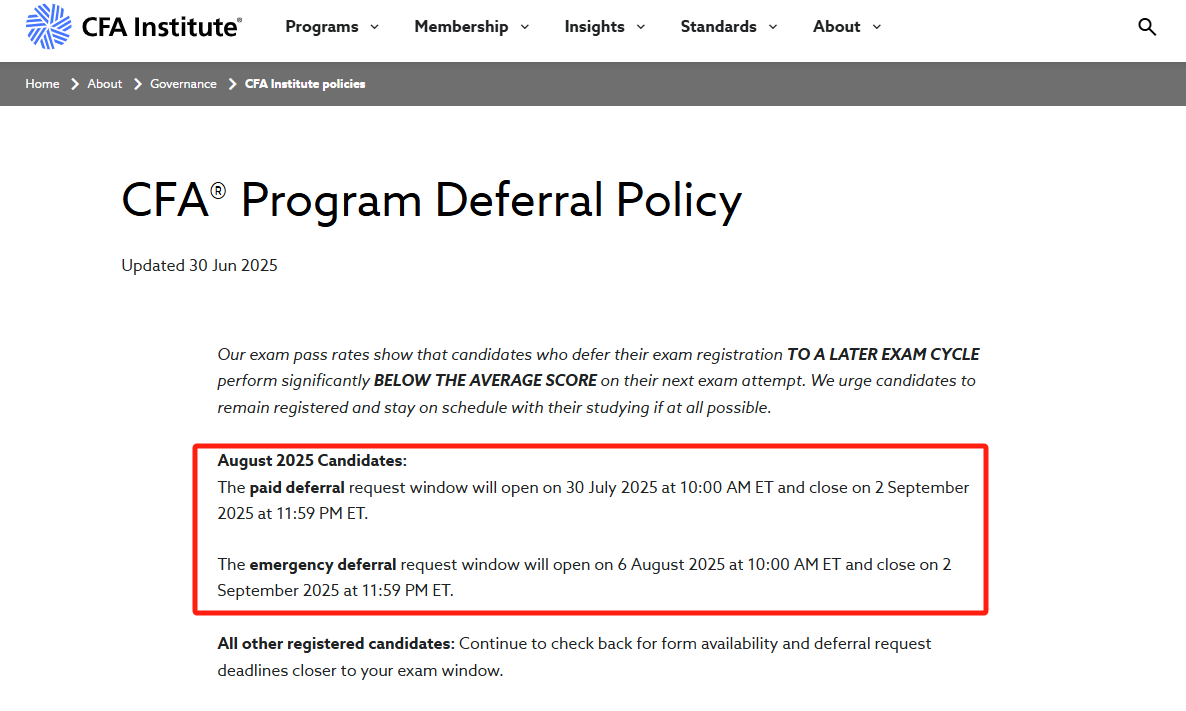Expand the chevron next to Membership
The width and height of the screenshot is (1186, 711).
click(x=525, y=27)
